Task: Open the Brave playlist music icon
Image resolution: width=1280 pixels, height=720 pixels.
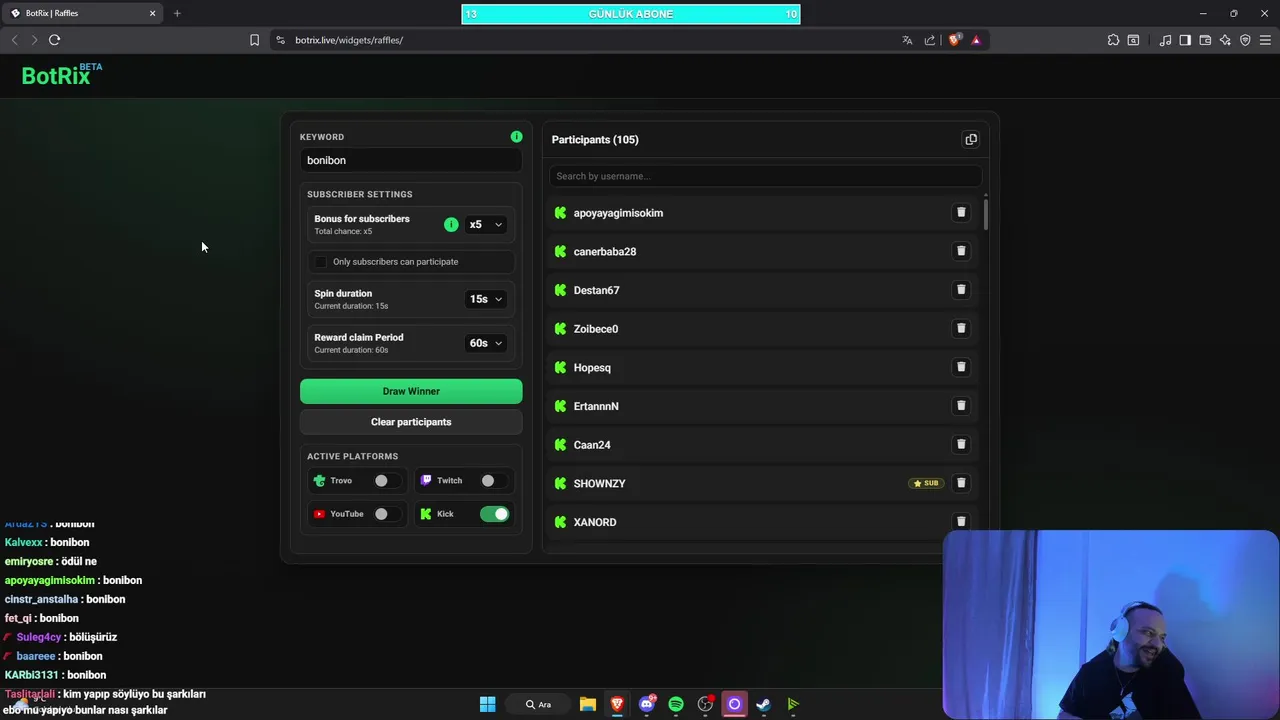Action: pos(1165,40)
